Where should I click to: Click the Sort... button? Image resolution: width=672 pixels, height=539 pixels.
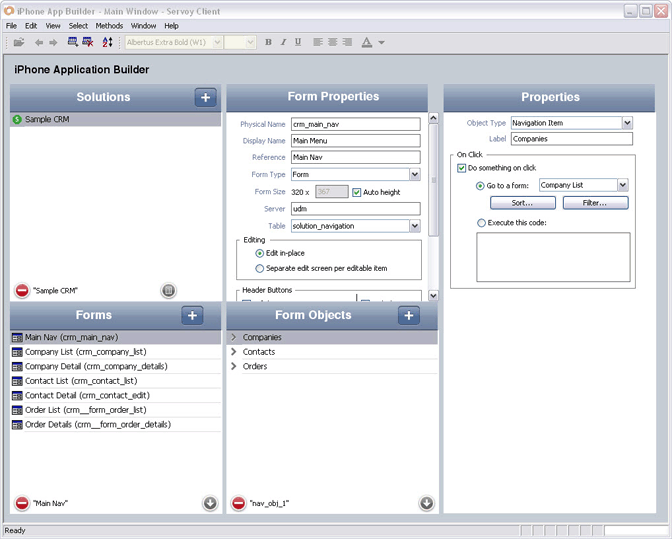521,203
